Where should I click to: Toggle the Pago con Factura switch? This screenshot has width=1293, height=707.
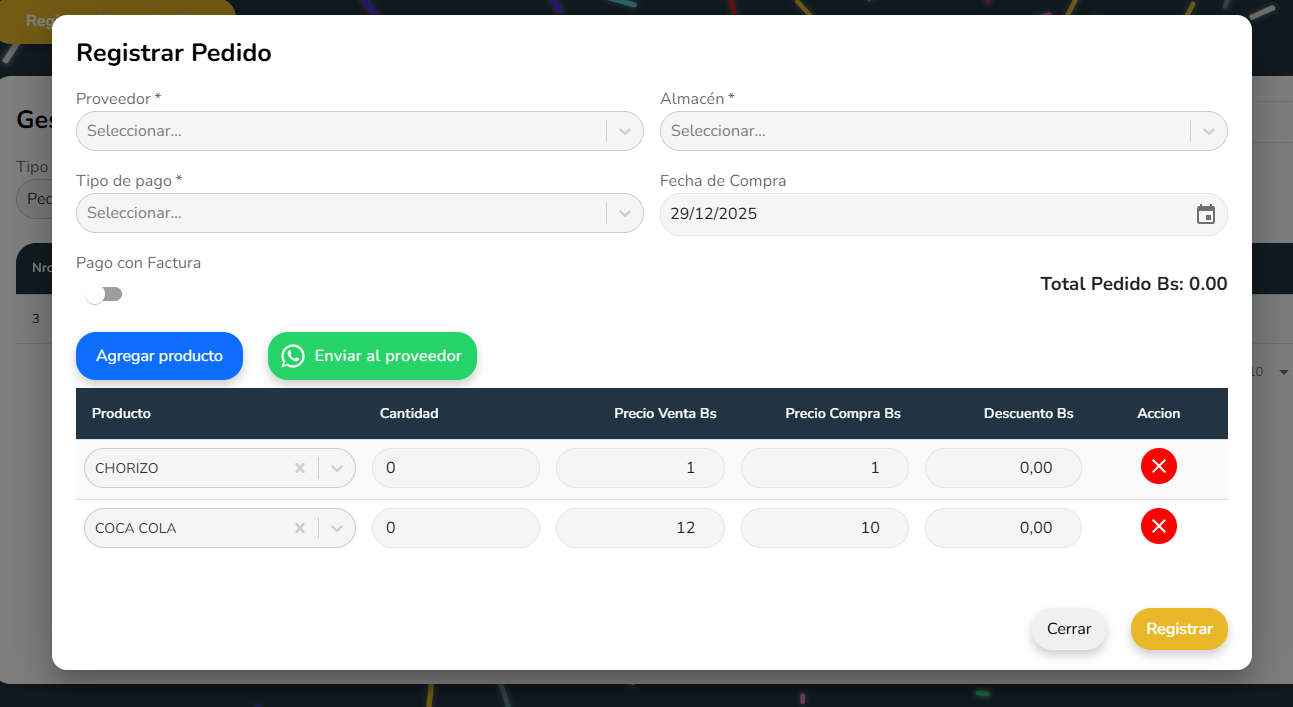[x=104, y=294]
